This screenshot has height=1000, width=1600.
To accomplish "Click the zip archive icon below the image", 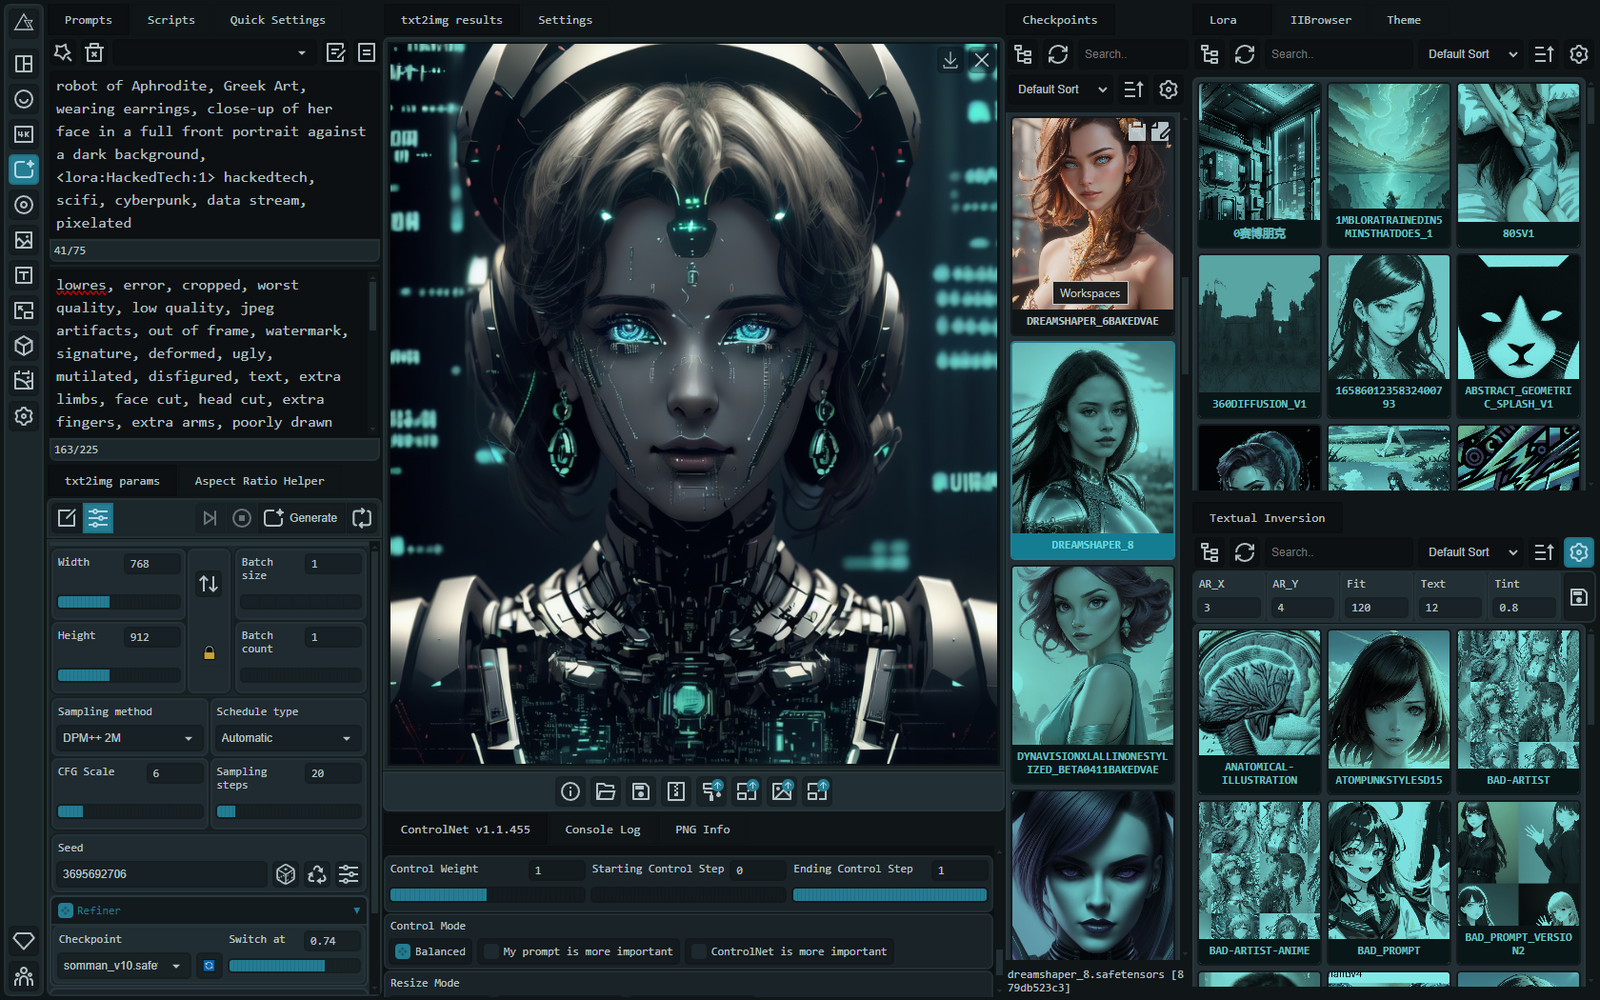I will pyautogui.click(x=676, y=792).
